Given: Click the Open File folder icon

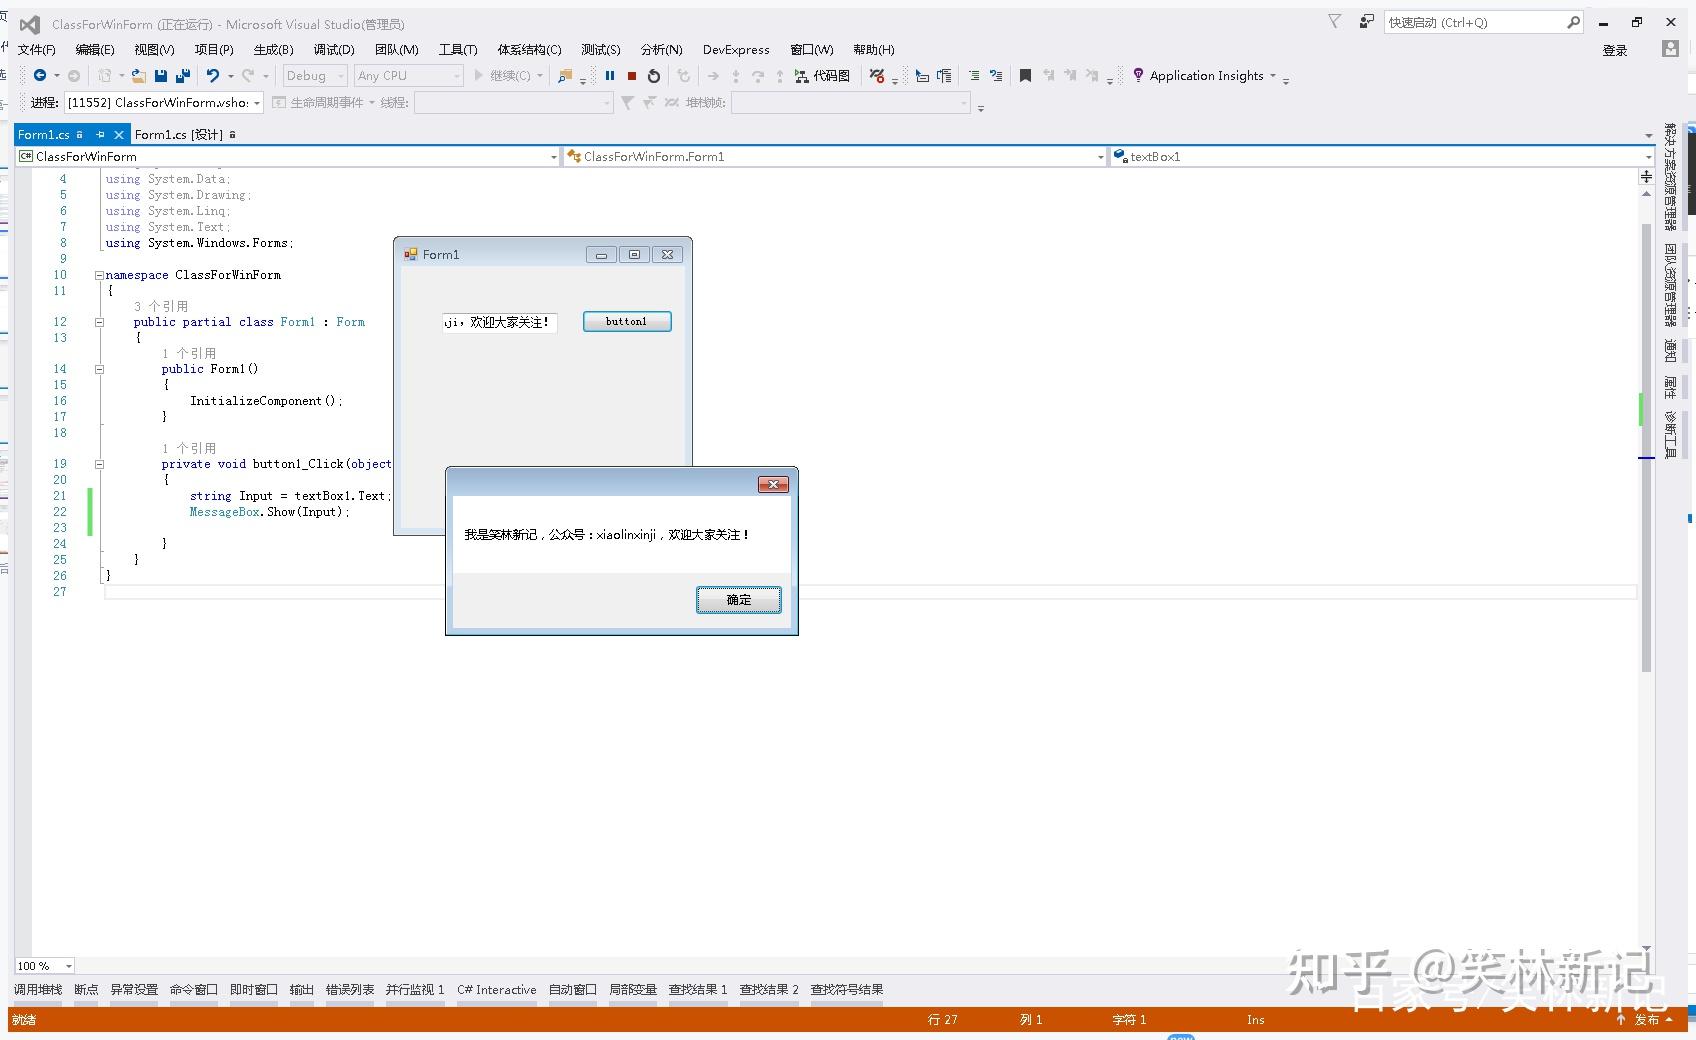Looking at the screenshot, I should click(139, 76).
